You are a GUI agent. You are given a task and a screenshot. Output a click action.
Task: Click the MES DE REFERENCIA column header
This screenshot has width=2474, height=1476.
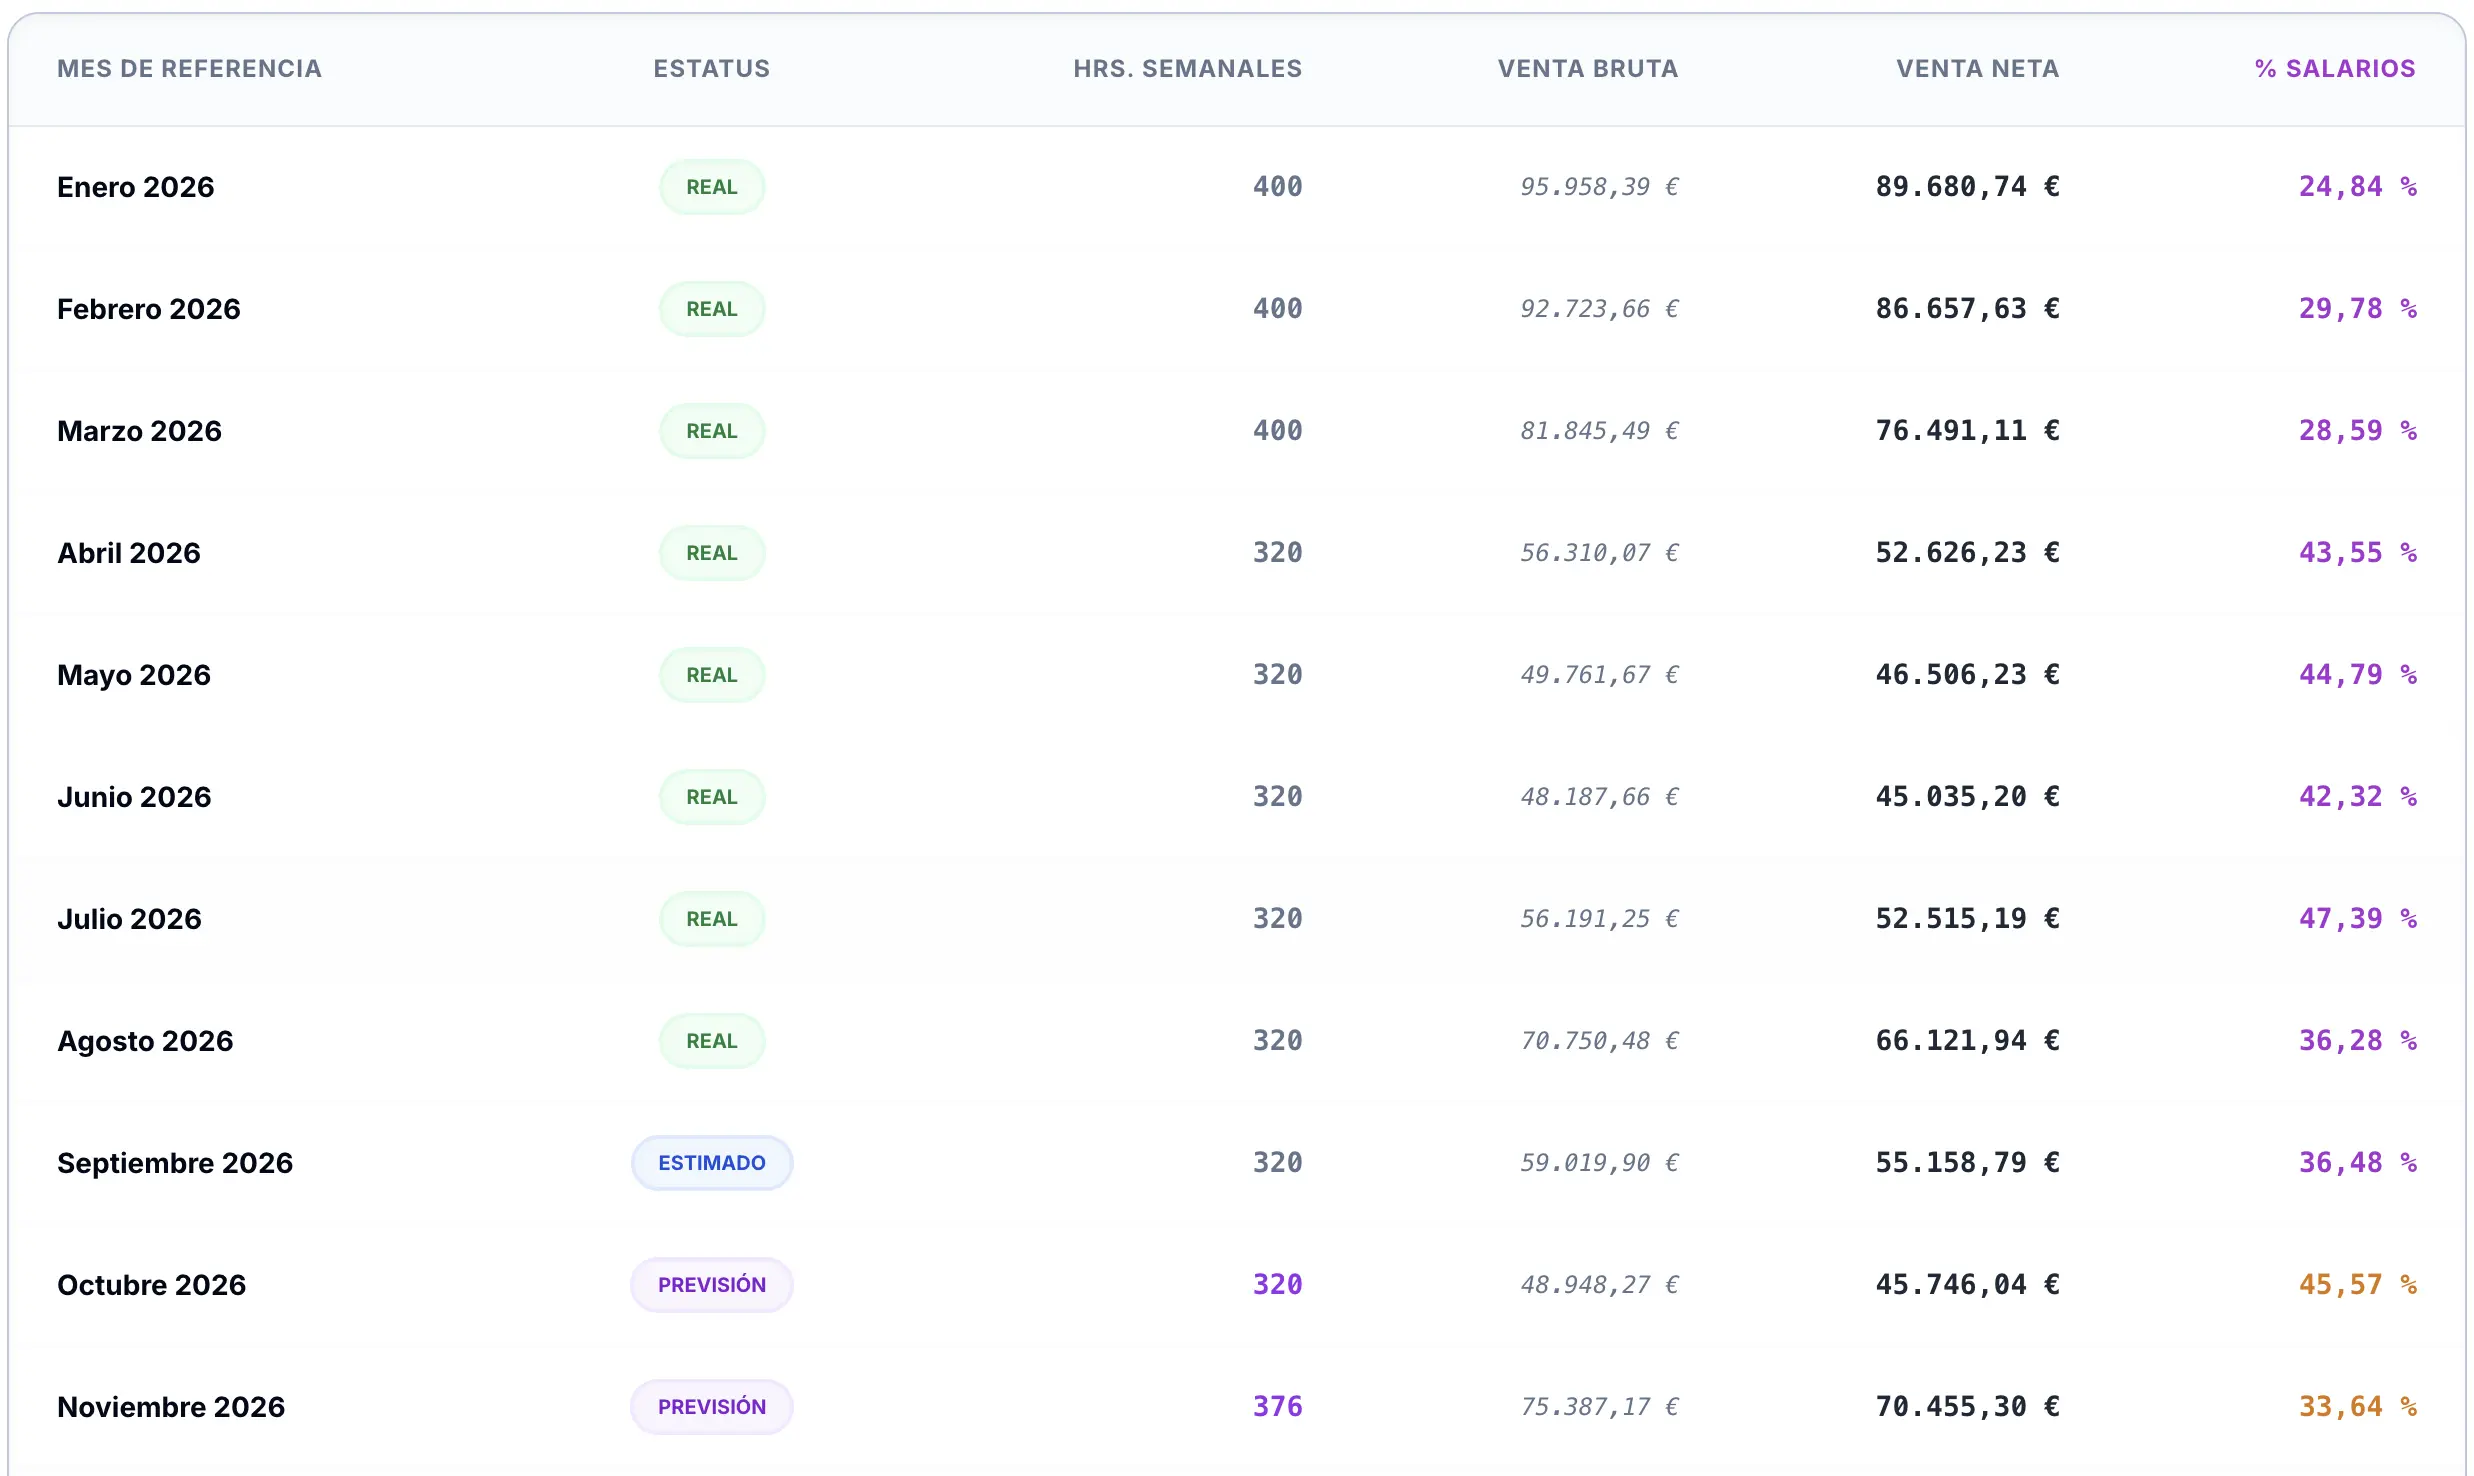(x=189, y=69)
